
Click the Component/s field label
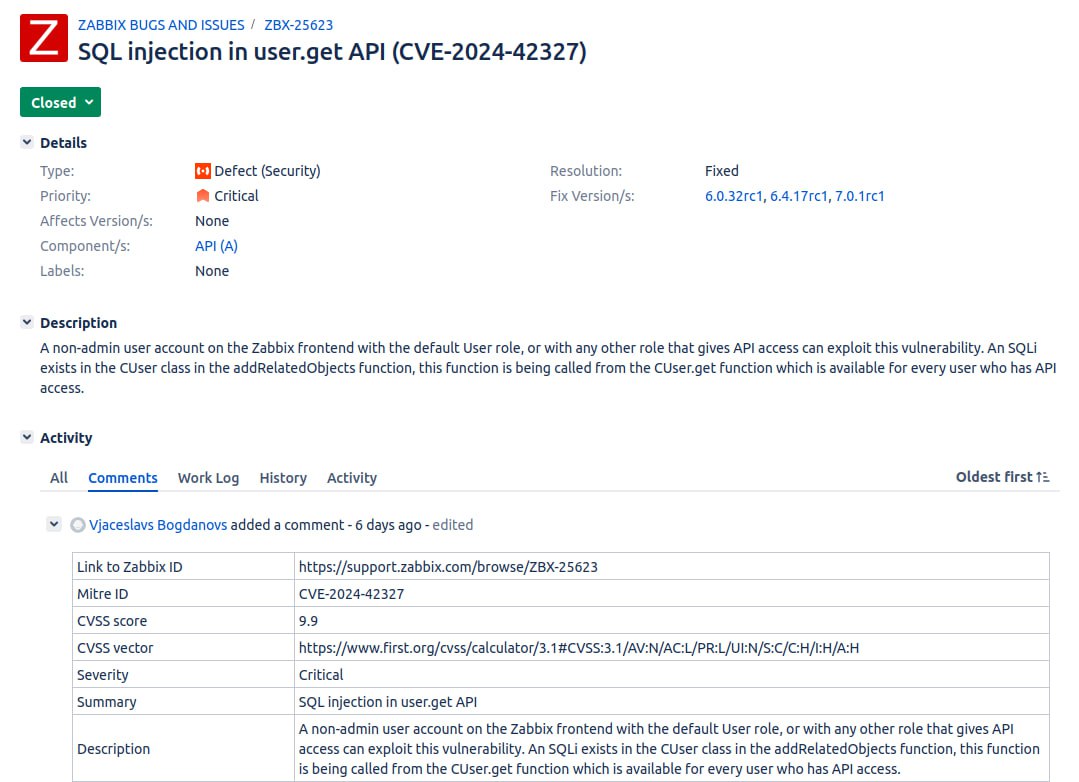pyautogui.click(x=85, y=246)
